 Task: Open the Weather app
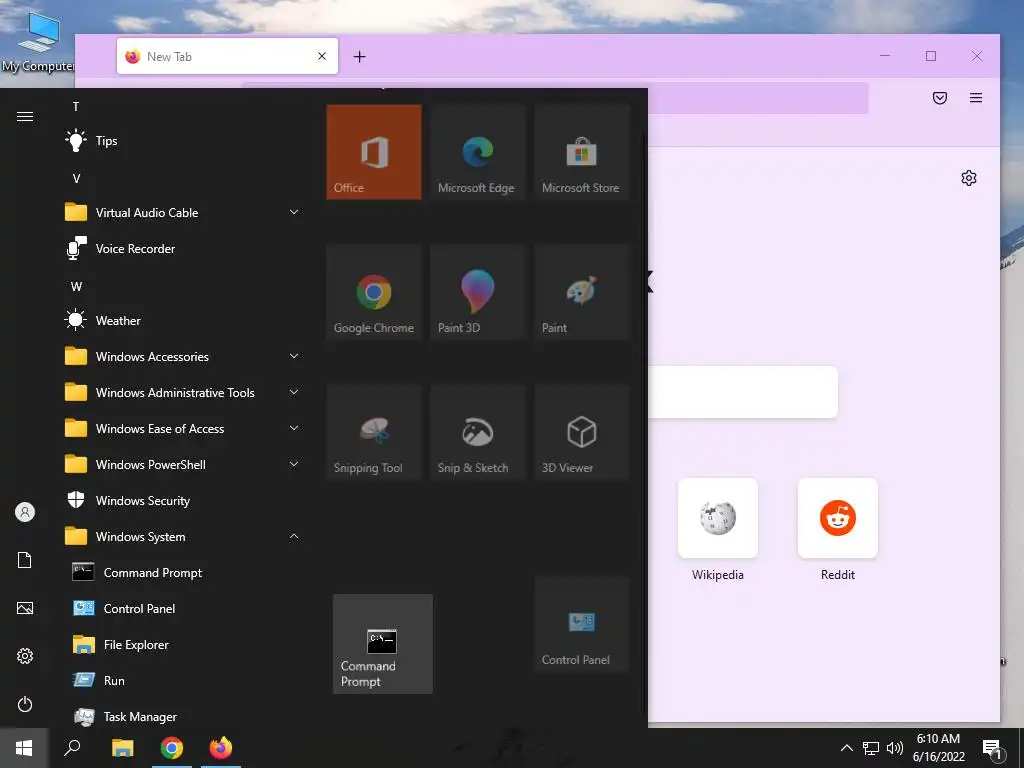183,321
